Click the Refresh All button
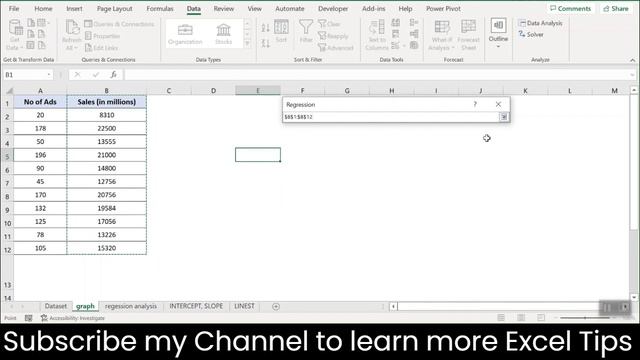Screen dimensions: 640x360 point(72,35)
